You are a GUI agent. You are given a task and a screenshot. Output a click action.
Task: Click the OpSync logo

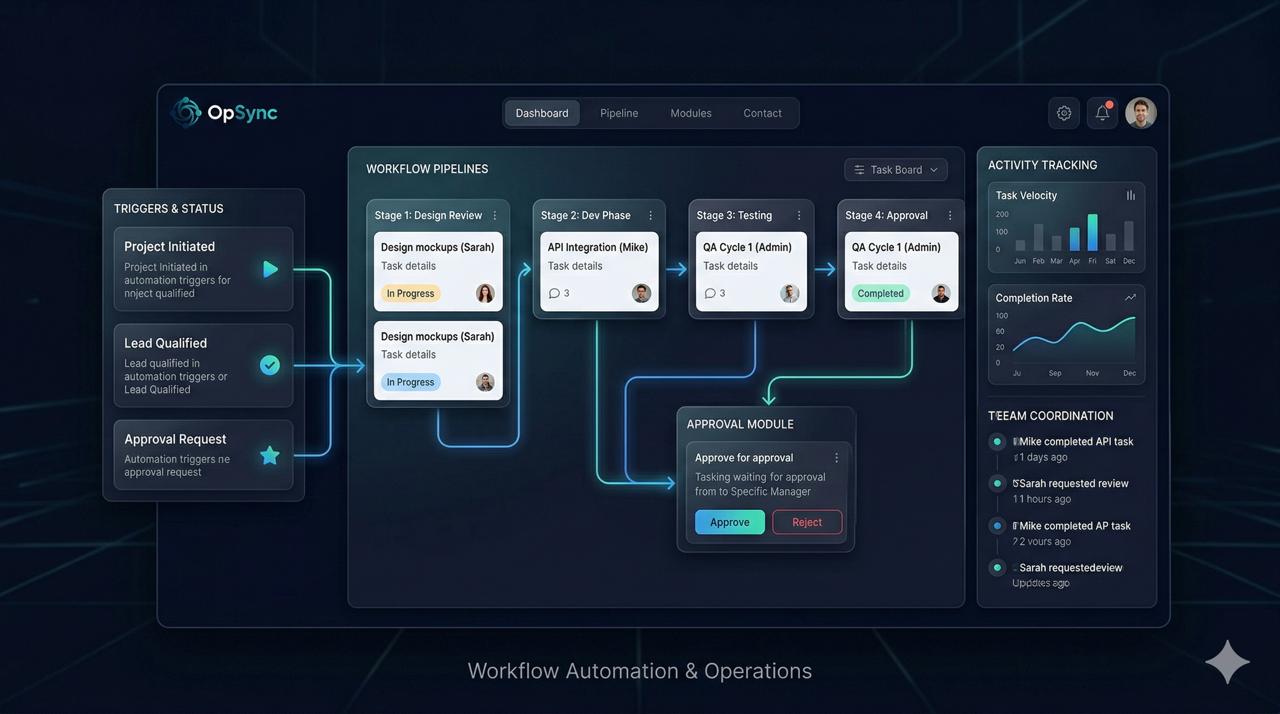(224, 113)
